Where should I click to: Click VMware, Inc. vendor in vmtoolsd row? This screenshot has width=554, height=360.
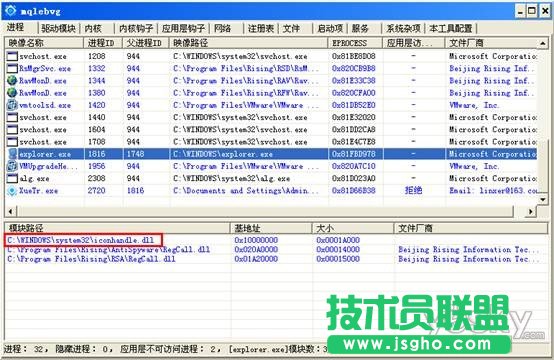[x=474, y=105]
